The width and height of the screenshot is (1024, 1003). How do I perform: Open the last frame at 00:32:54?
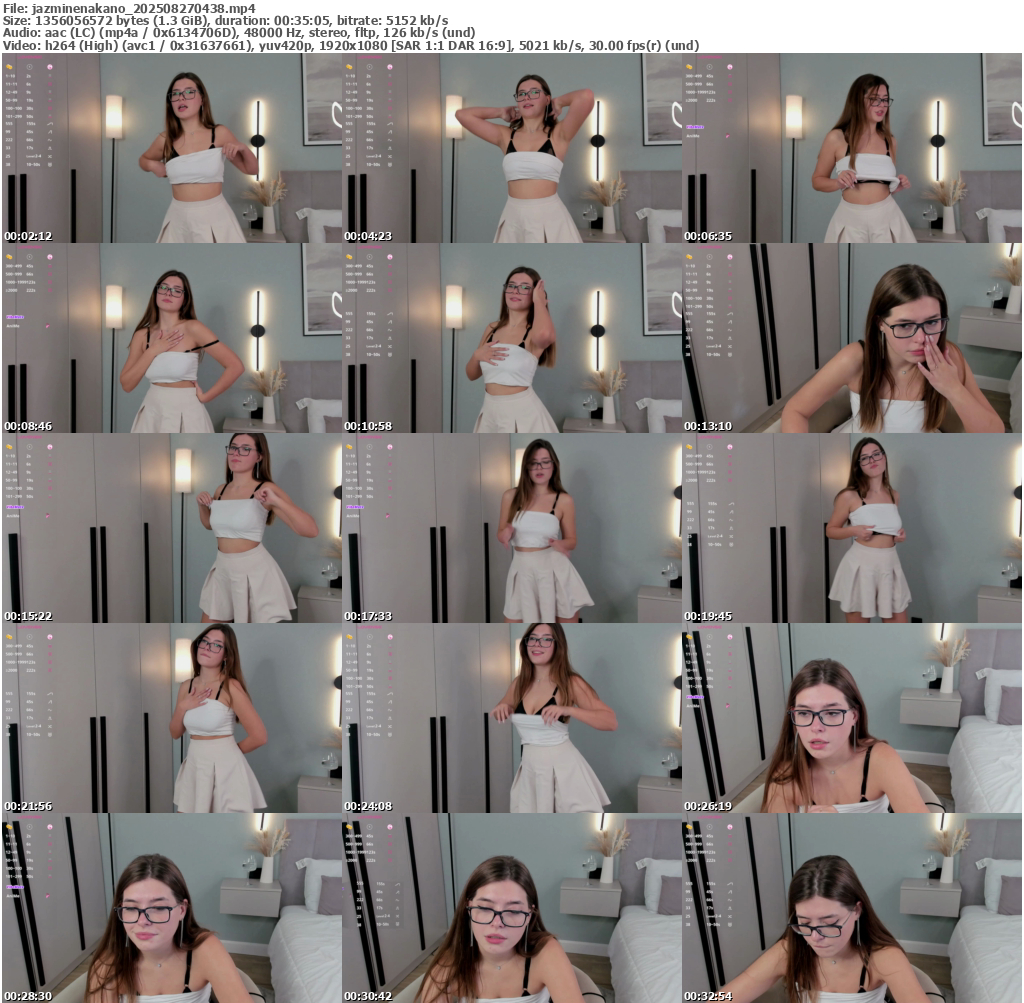click(x=852, y=908)
